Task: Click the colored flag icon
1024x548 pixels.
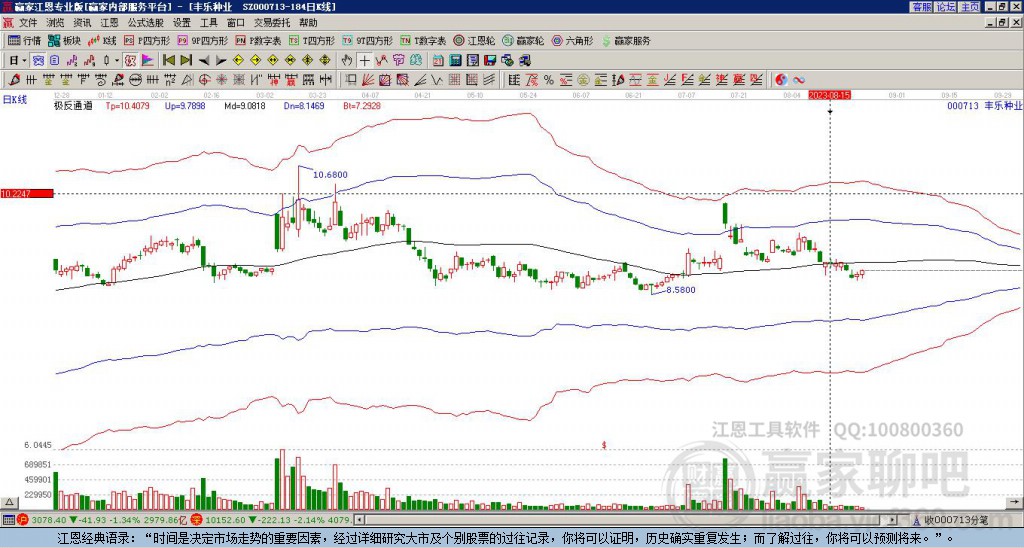Action: [148, 60]
